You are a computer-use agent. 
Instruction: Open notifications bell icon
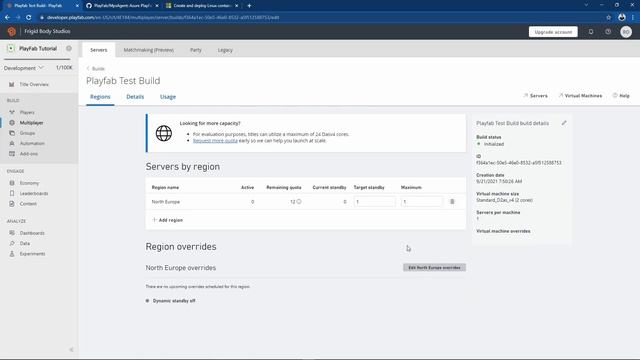tap(591, 32)
